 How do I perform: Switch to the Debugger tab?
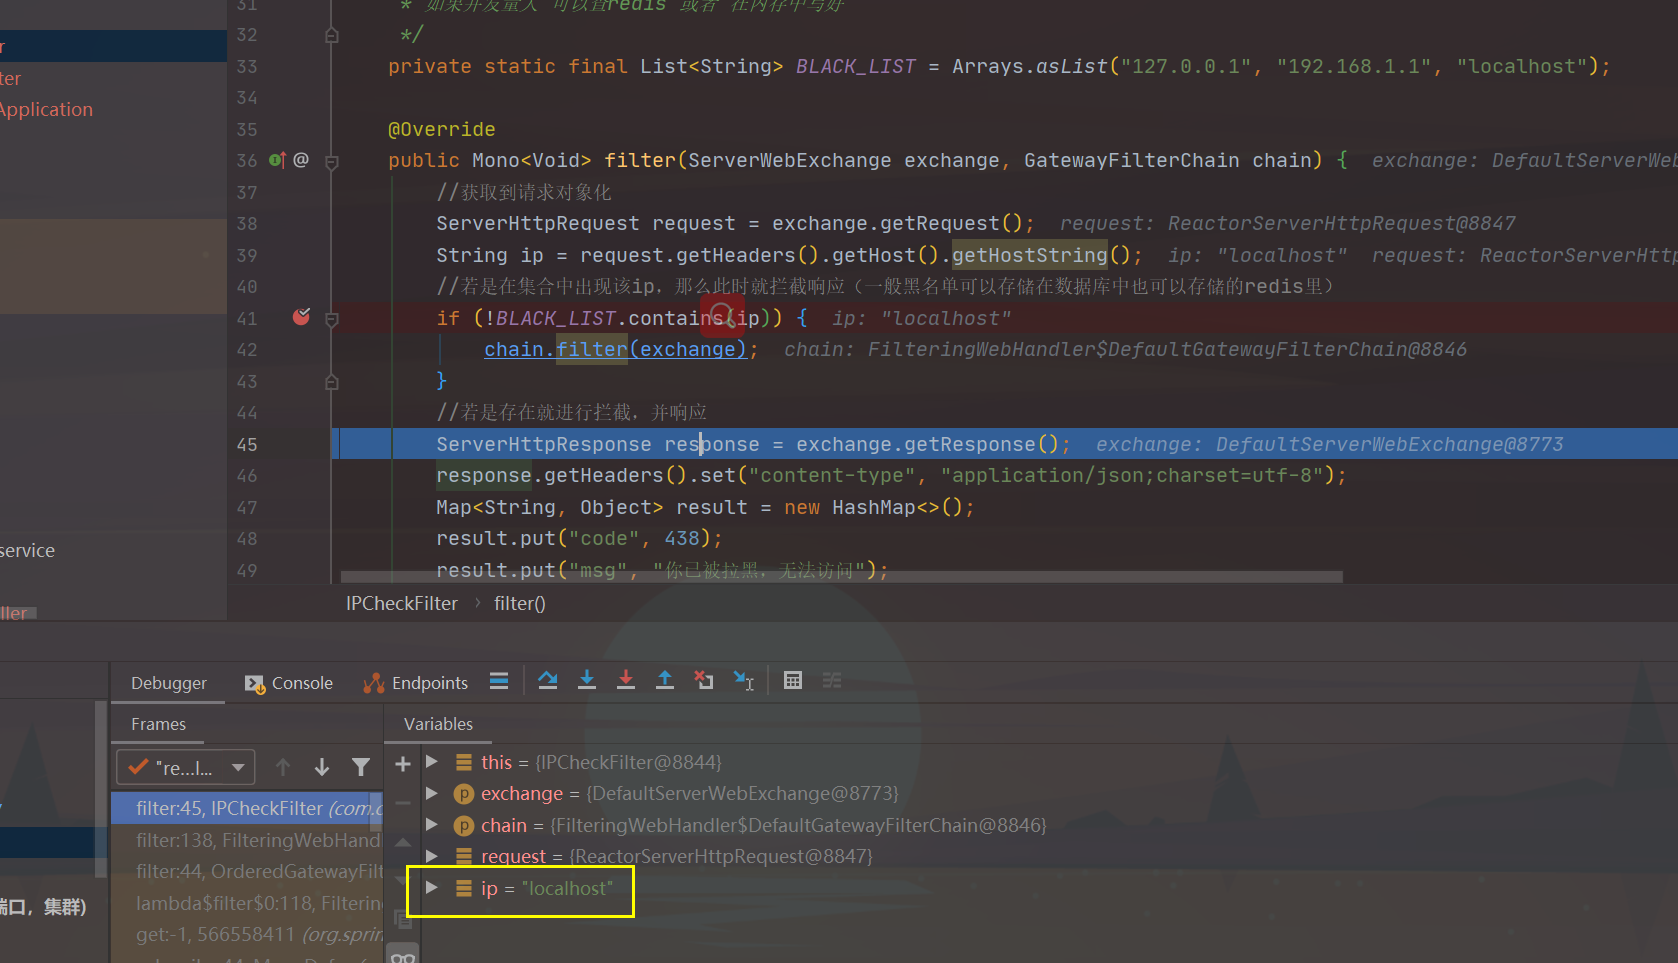[x=168, y=683]
